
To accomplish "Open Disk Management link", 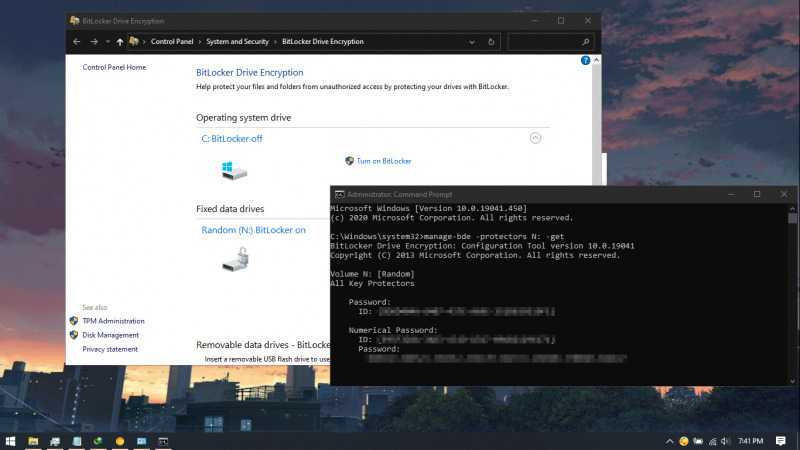I will coord(110,335).
